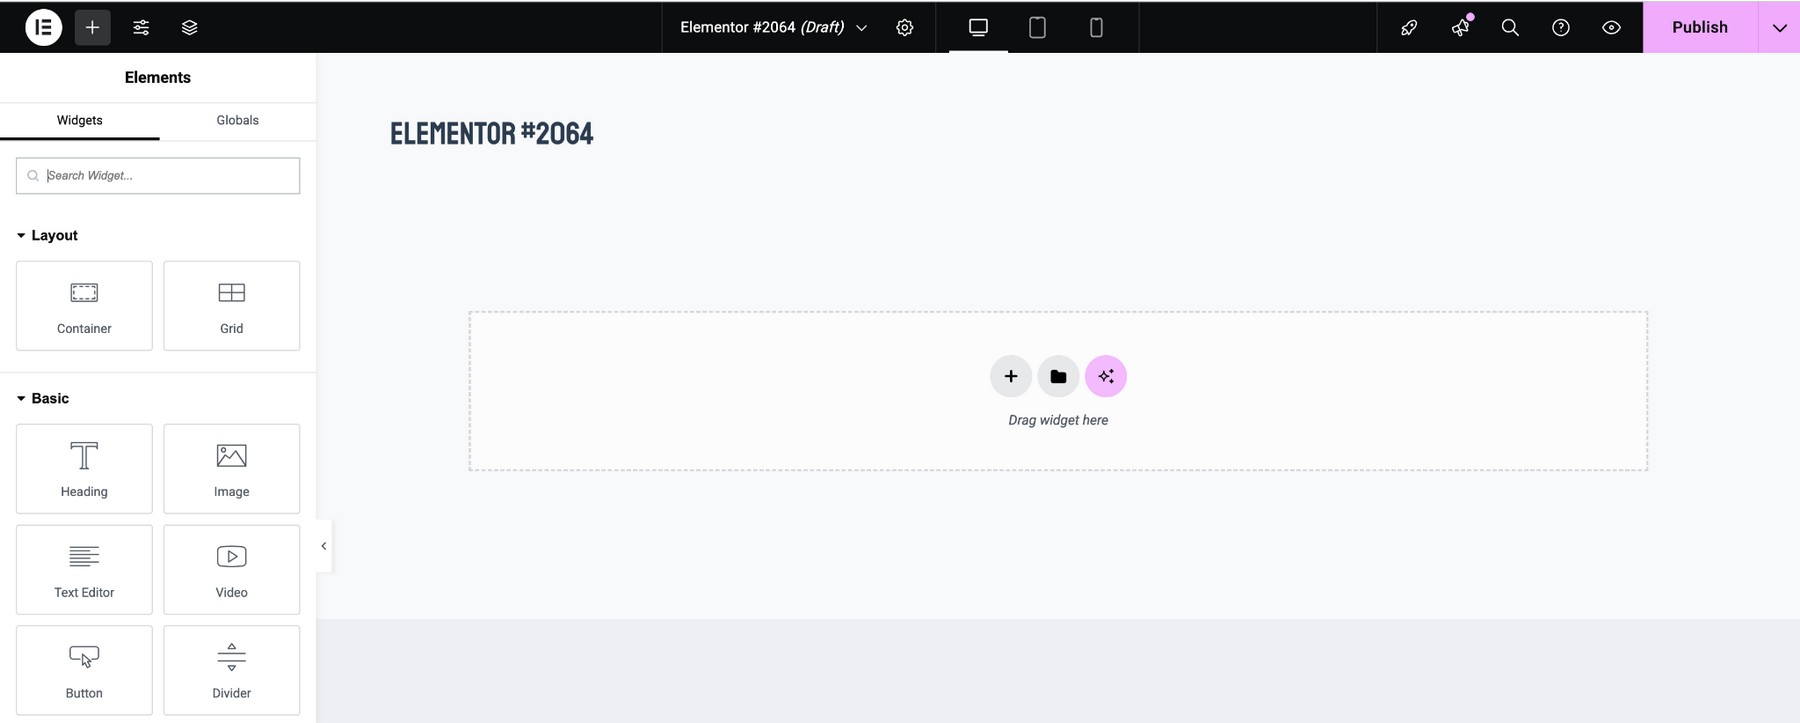Collapse the Basic section
The width and height of the screenshot is (1800, 723).
pos(43,398)
